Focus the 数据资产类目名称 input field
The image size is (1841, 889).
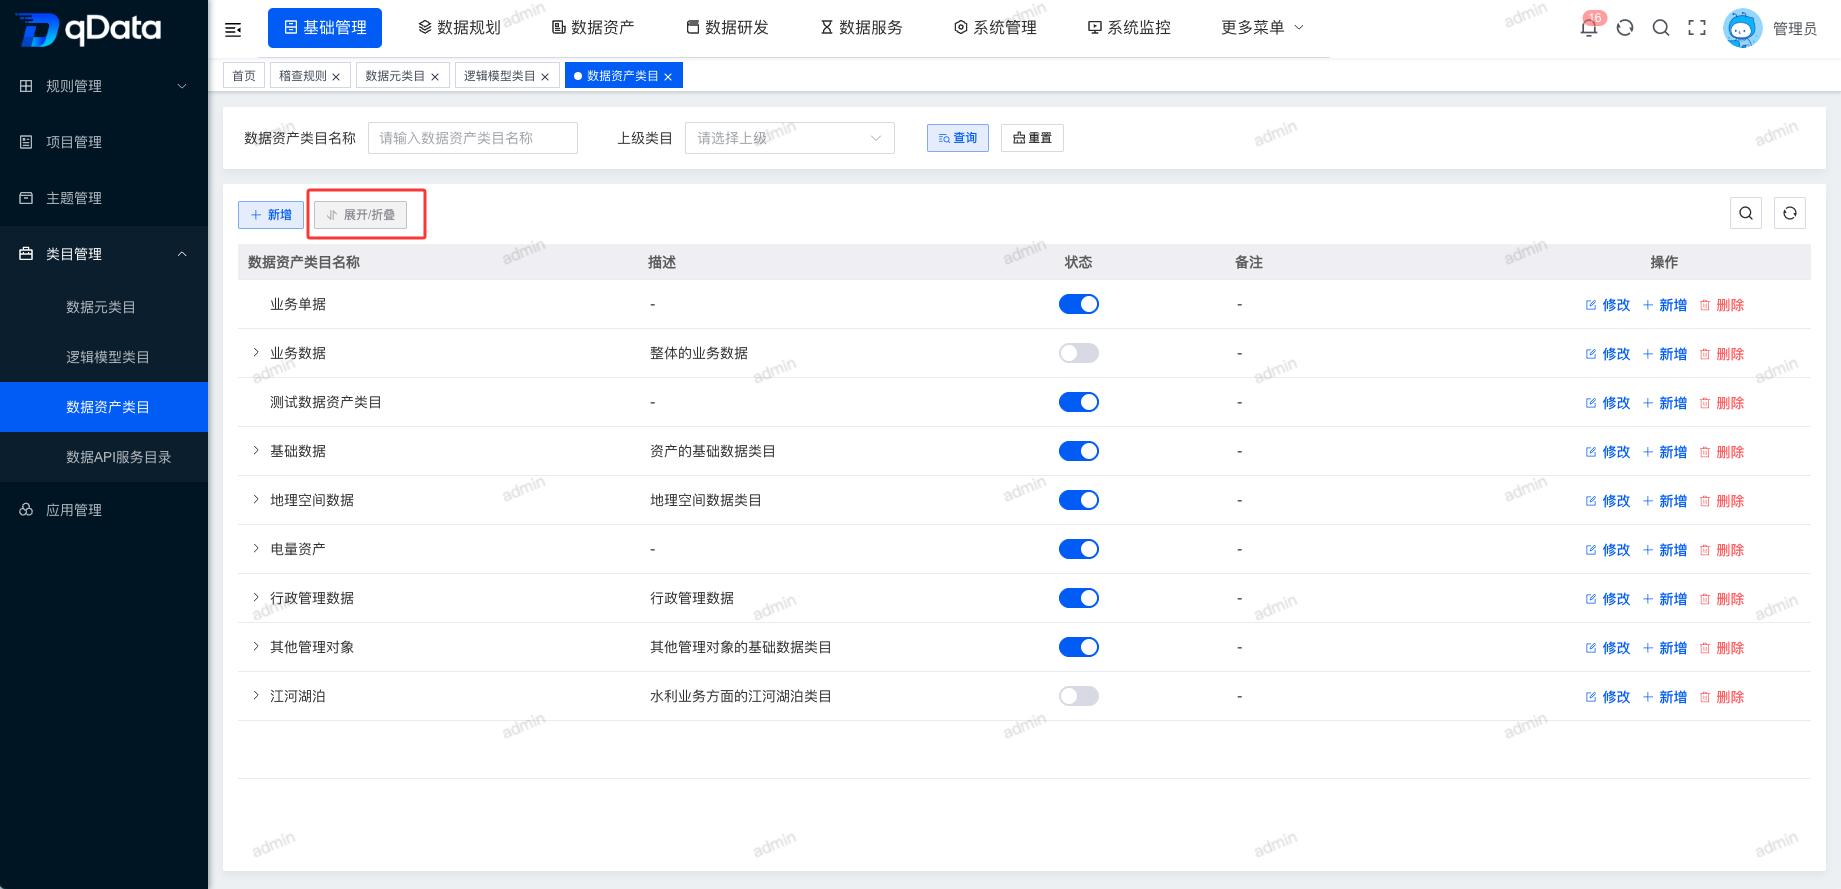click(x=473, y=138)
